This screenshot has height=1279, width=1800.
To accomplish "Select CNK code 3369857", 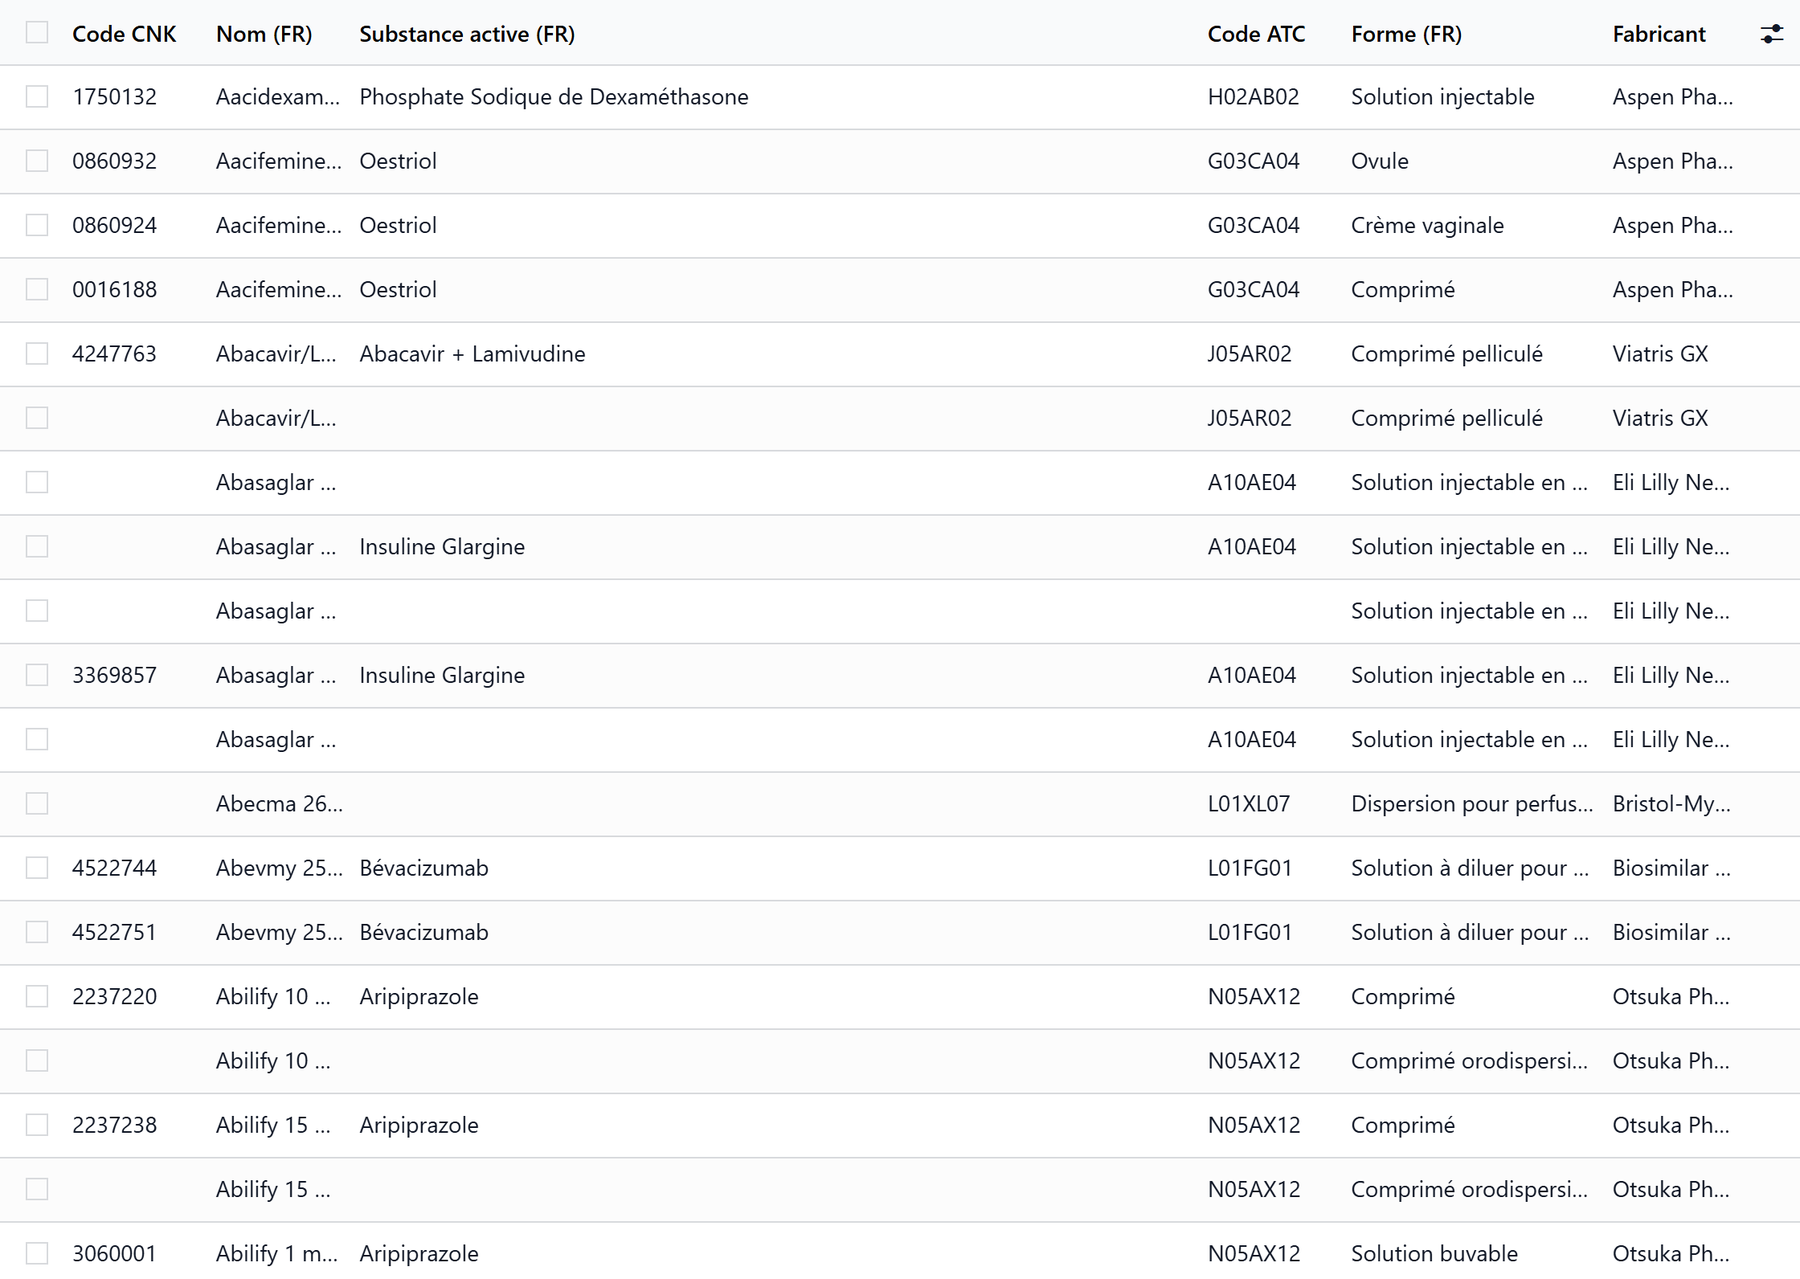I will 114,675.
